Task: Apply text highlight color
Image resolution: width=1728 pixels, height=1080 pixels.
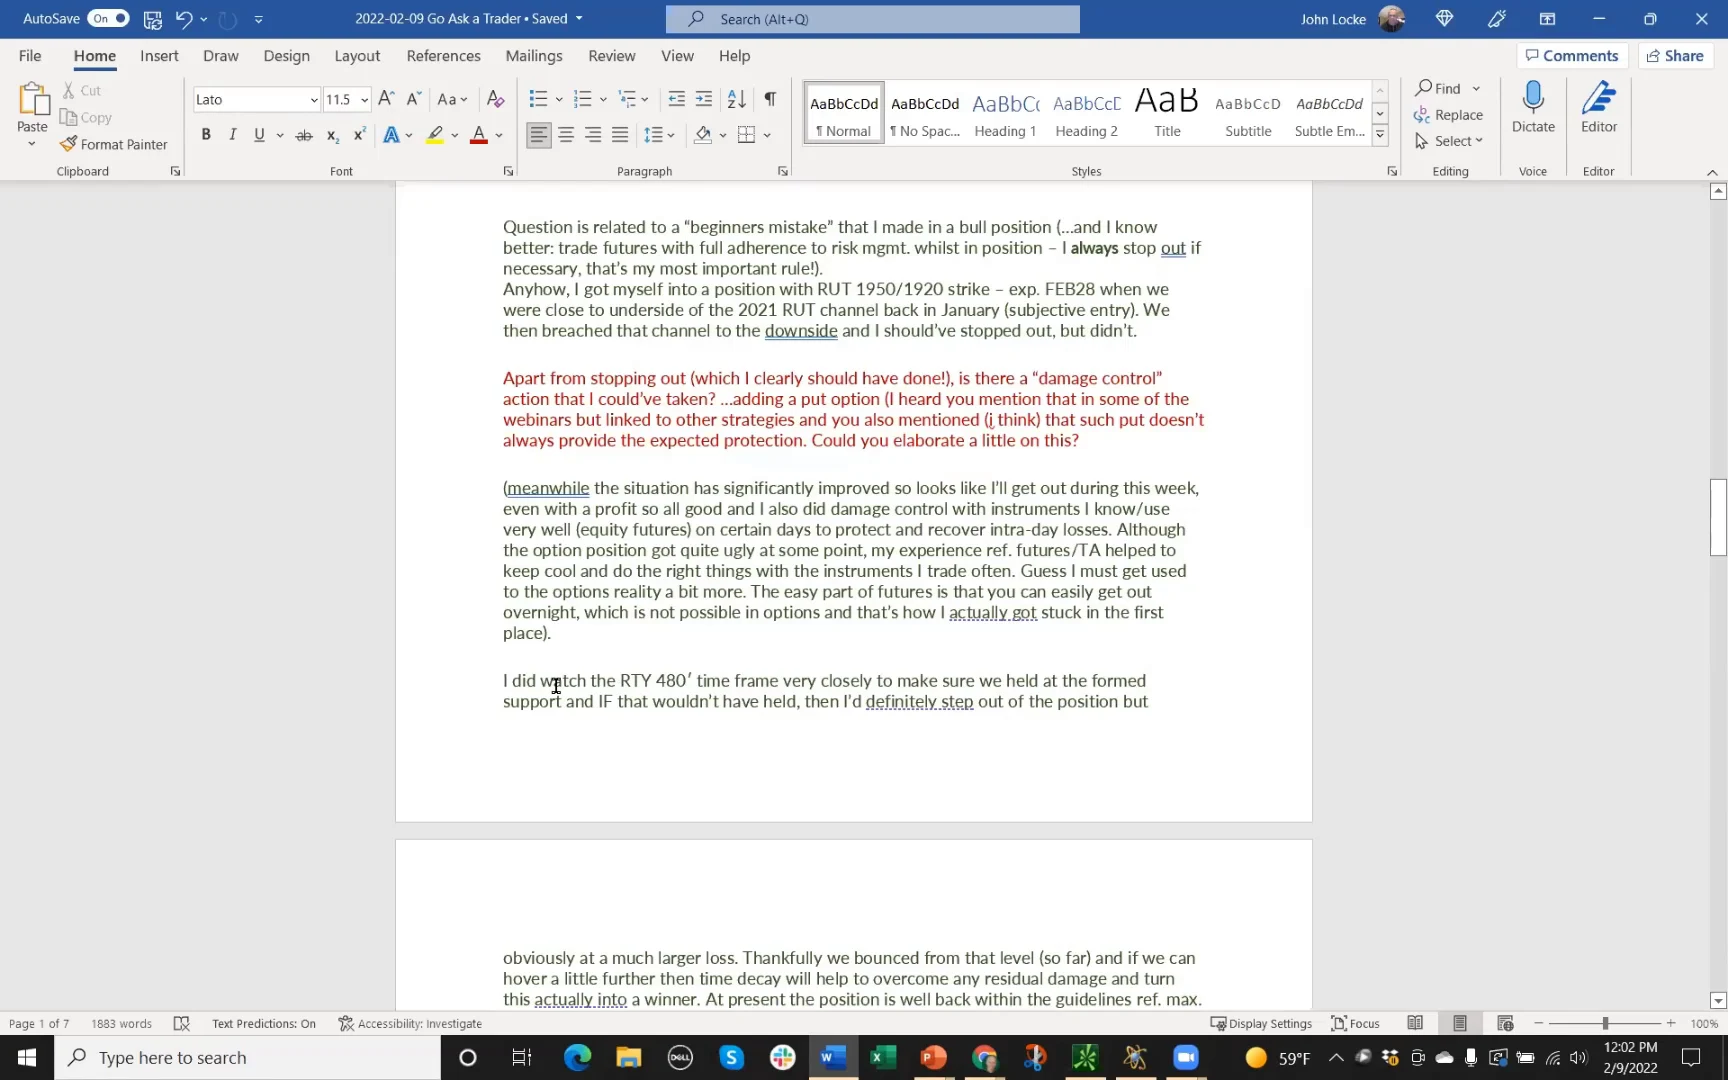Action: click(x=435, y=135)
